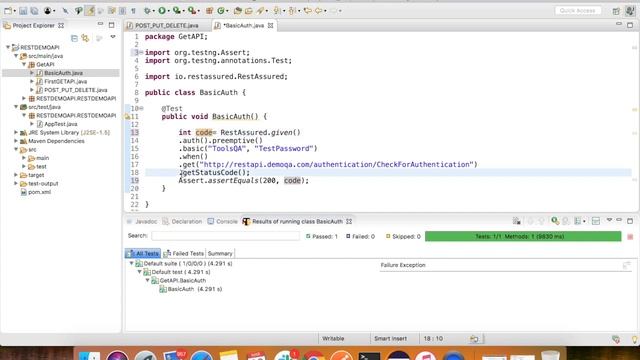Click the magnifier rerun icon in results toolbar
This screenshot has height=360, width=640.
555,221
